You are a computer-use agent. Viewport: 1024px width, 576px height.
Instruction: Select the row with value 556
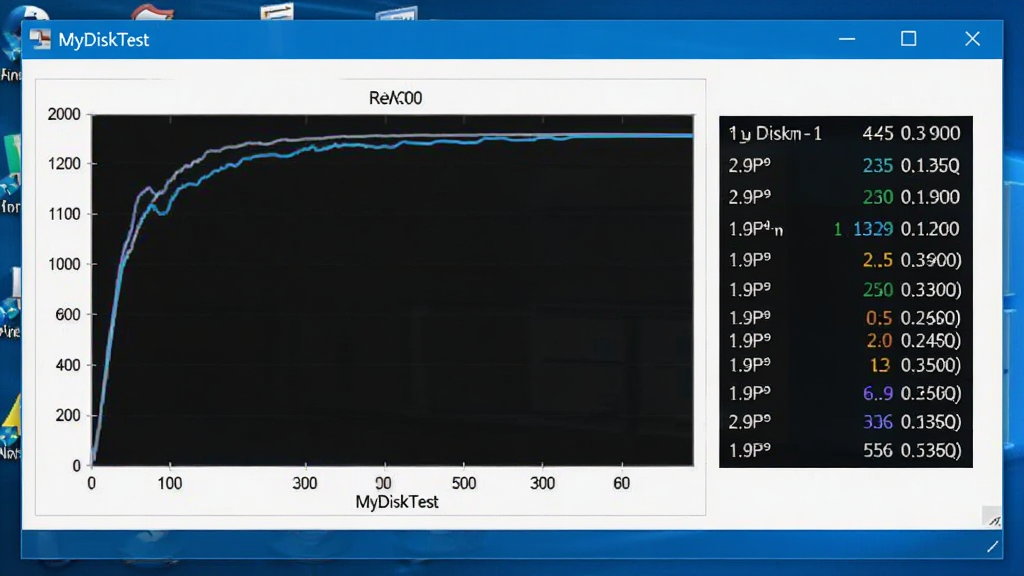[845, 451]
